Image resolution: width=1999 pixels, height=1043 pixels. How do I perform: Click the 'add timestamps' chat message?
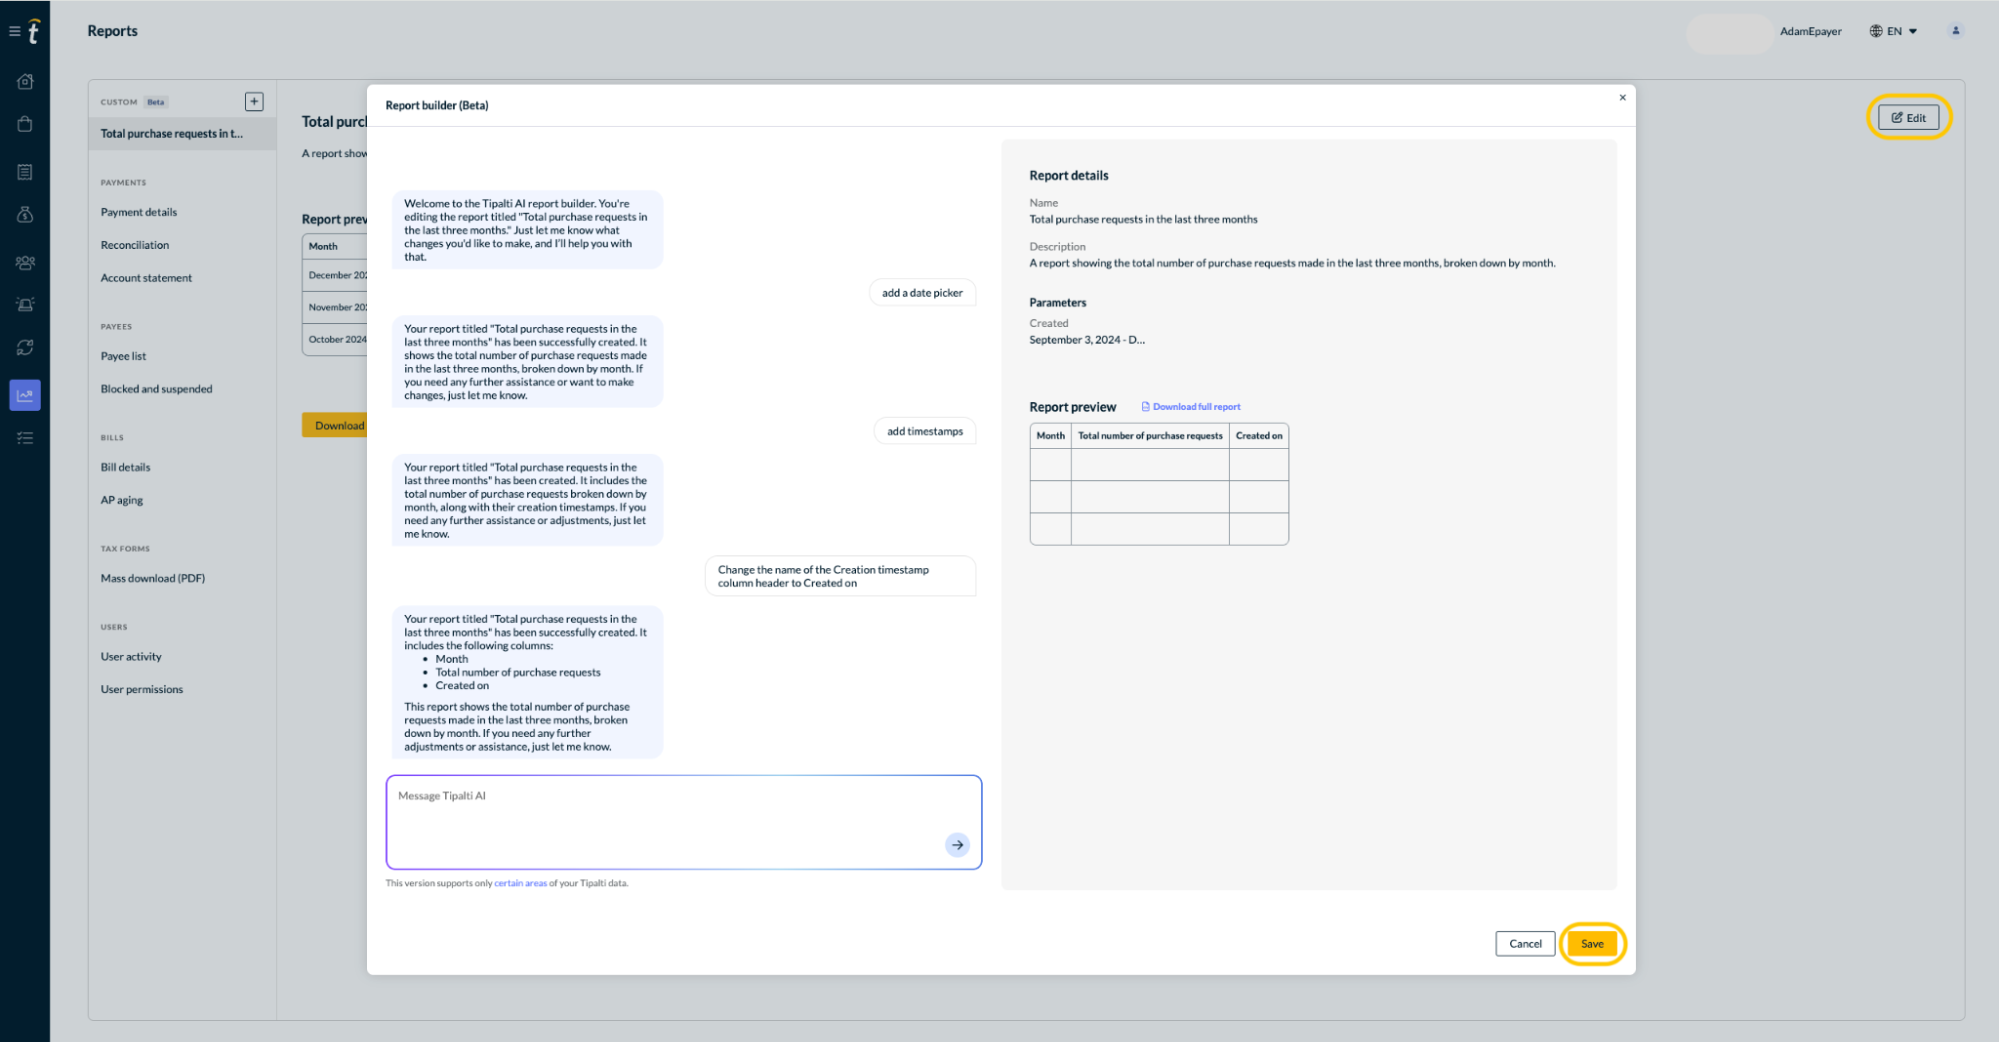click(925, 431)
